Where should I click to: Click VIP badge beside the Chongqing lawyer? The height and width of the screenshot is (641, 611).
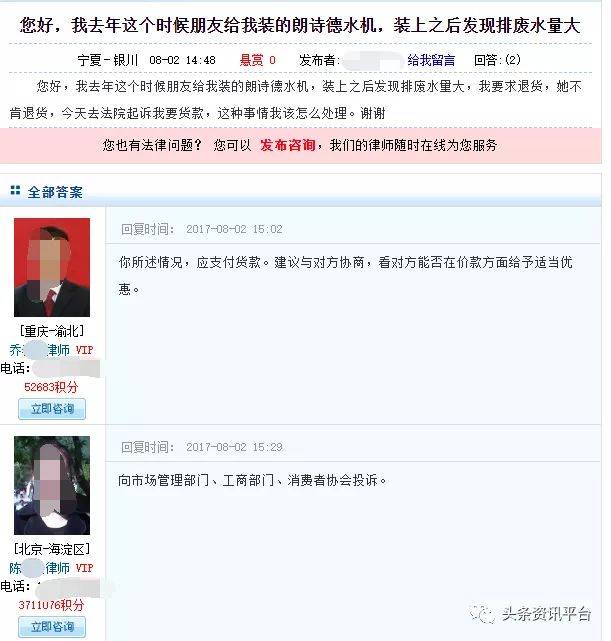pyautogui.click(x=84, y=350)
